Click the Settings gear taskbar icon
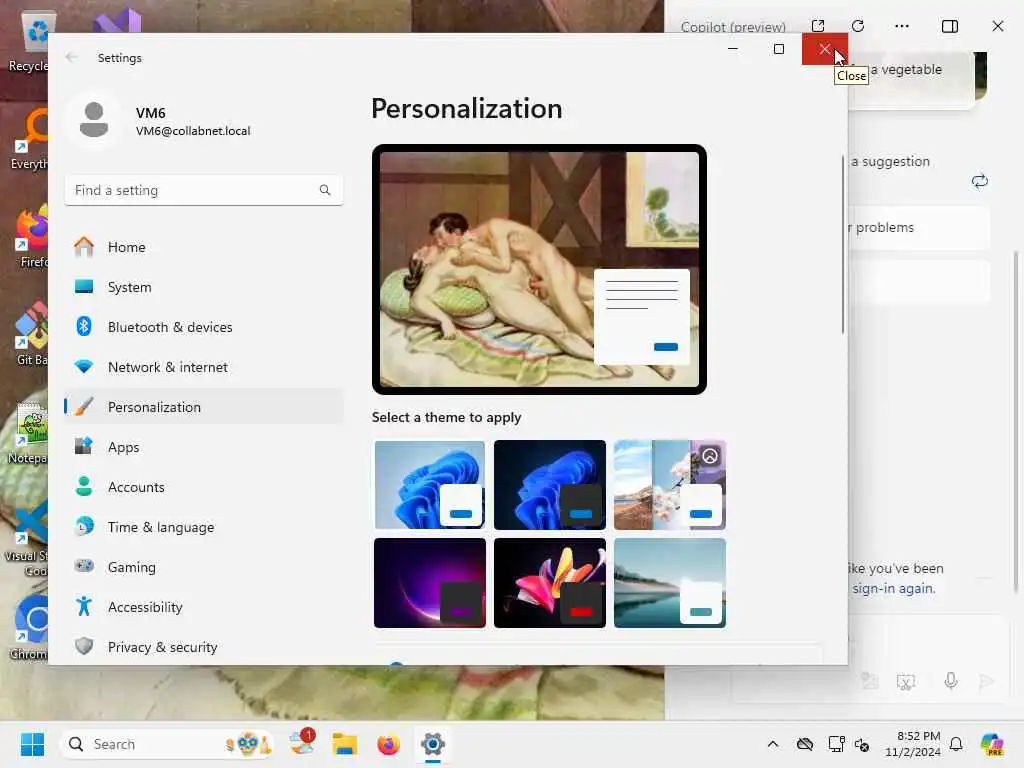This screenshot has width=1024, height=768. [432, 744]
